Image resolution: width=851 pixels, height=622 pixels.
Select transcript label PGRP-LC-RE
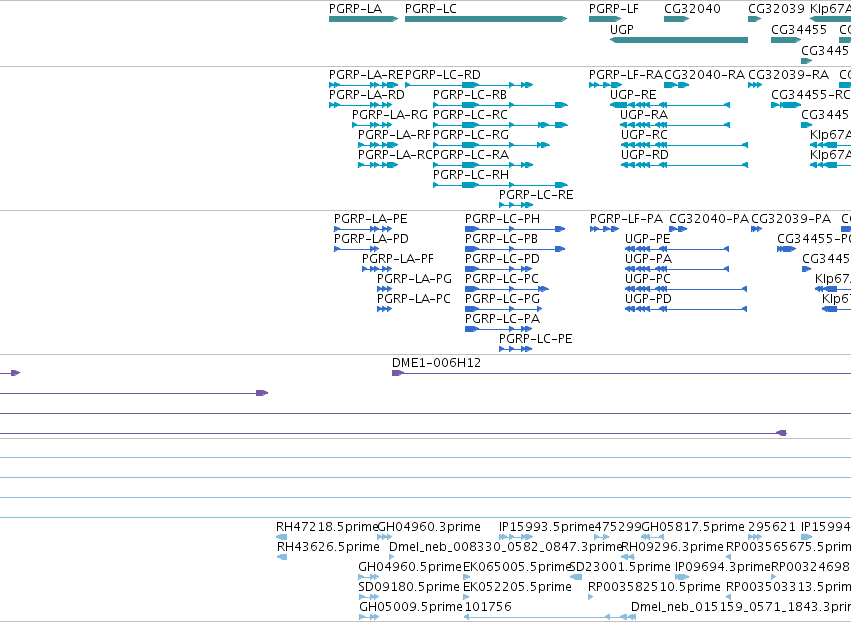[536, 195]
